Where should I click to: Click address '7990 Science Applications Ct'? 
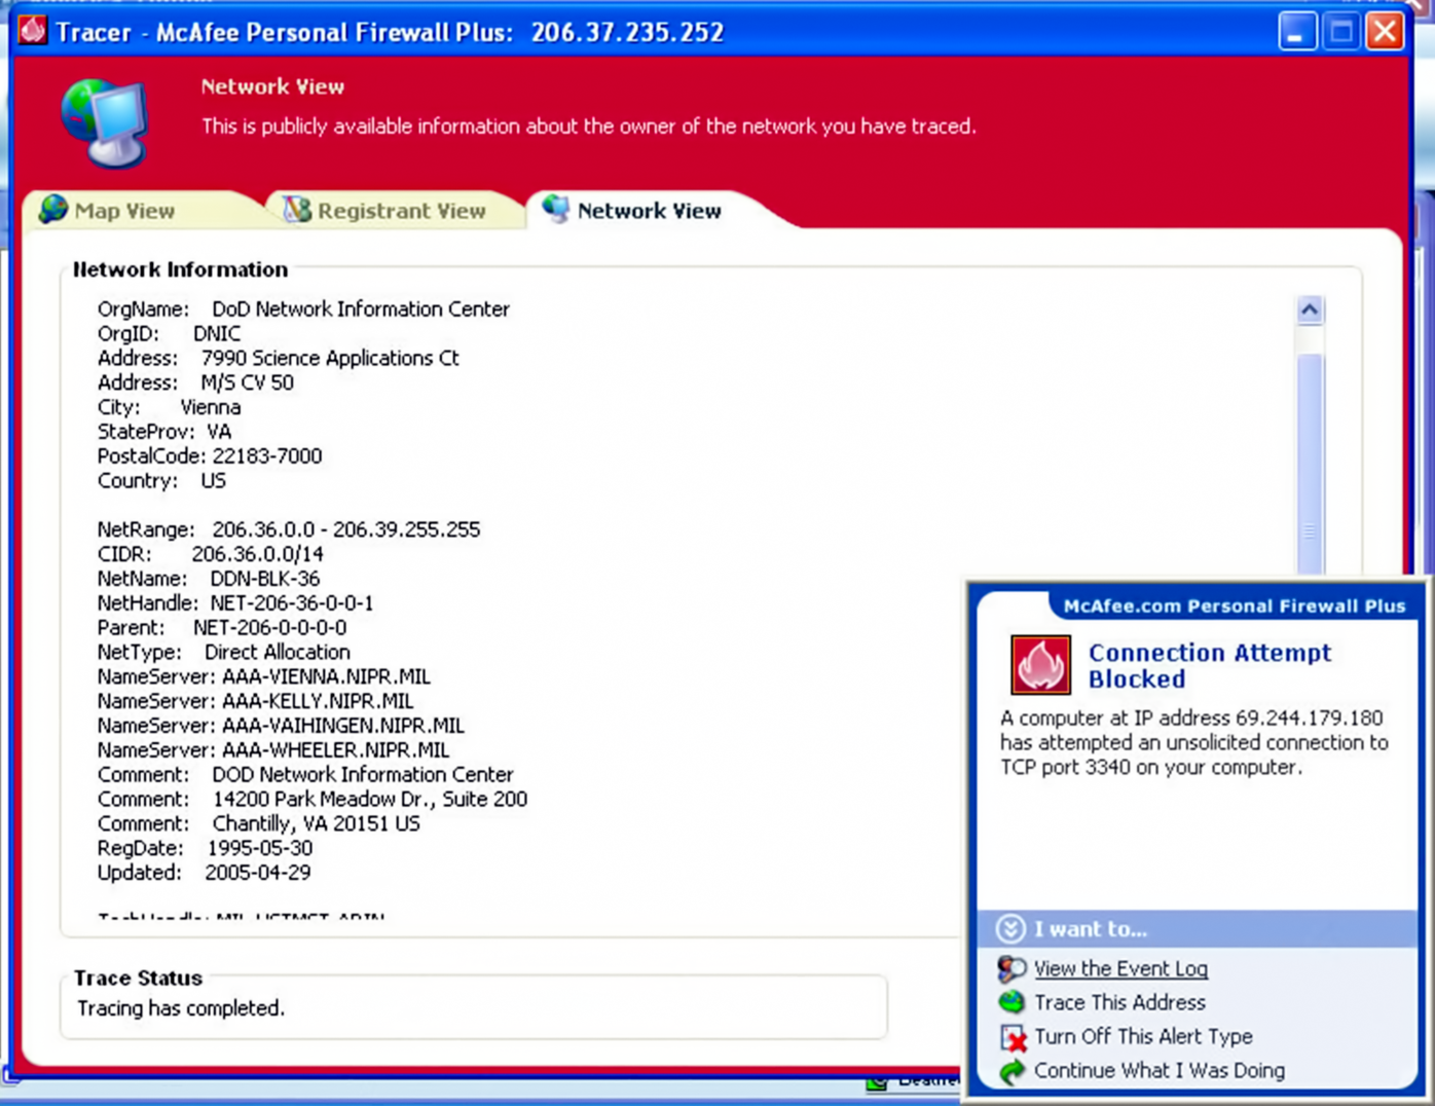pyautogui.click(x=330, y=358)
